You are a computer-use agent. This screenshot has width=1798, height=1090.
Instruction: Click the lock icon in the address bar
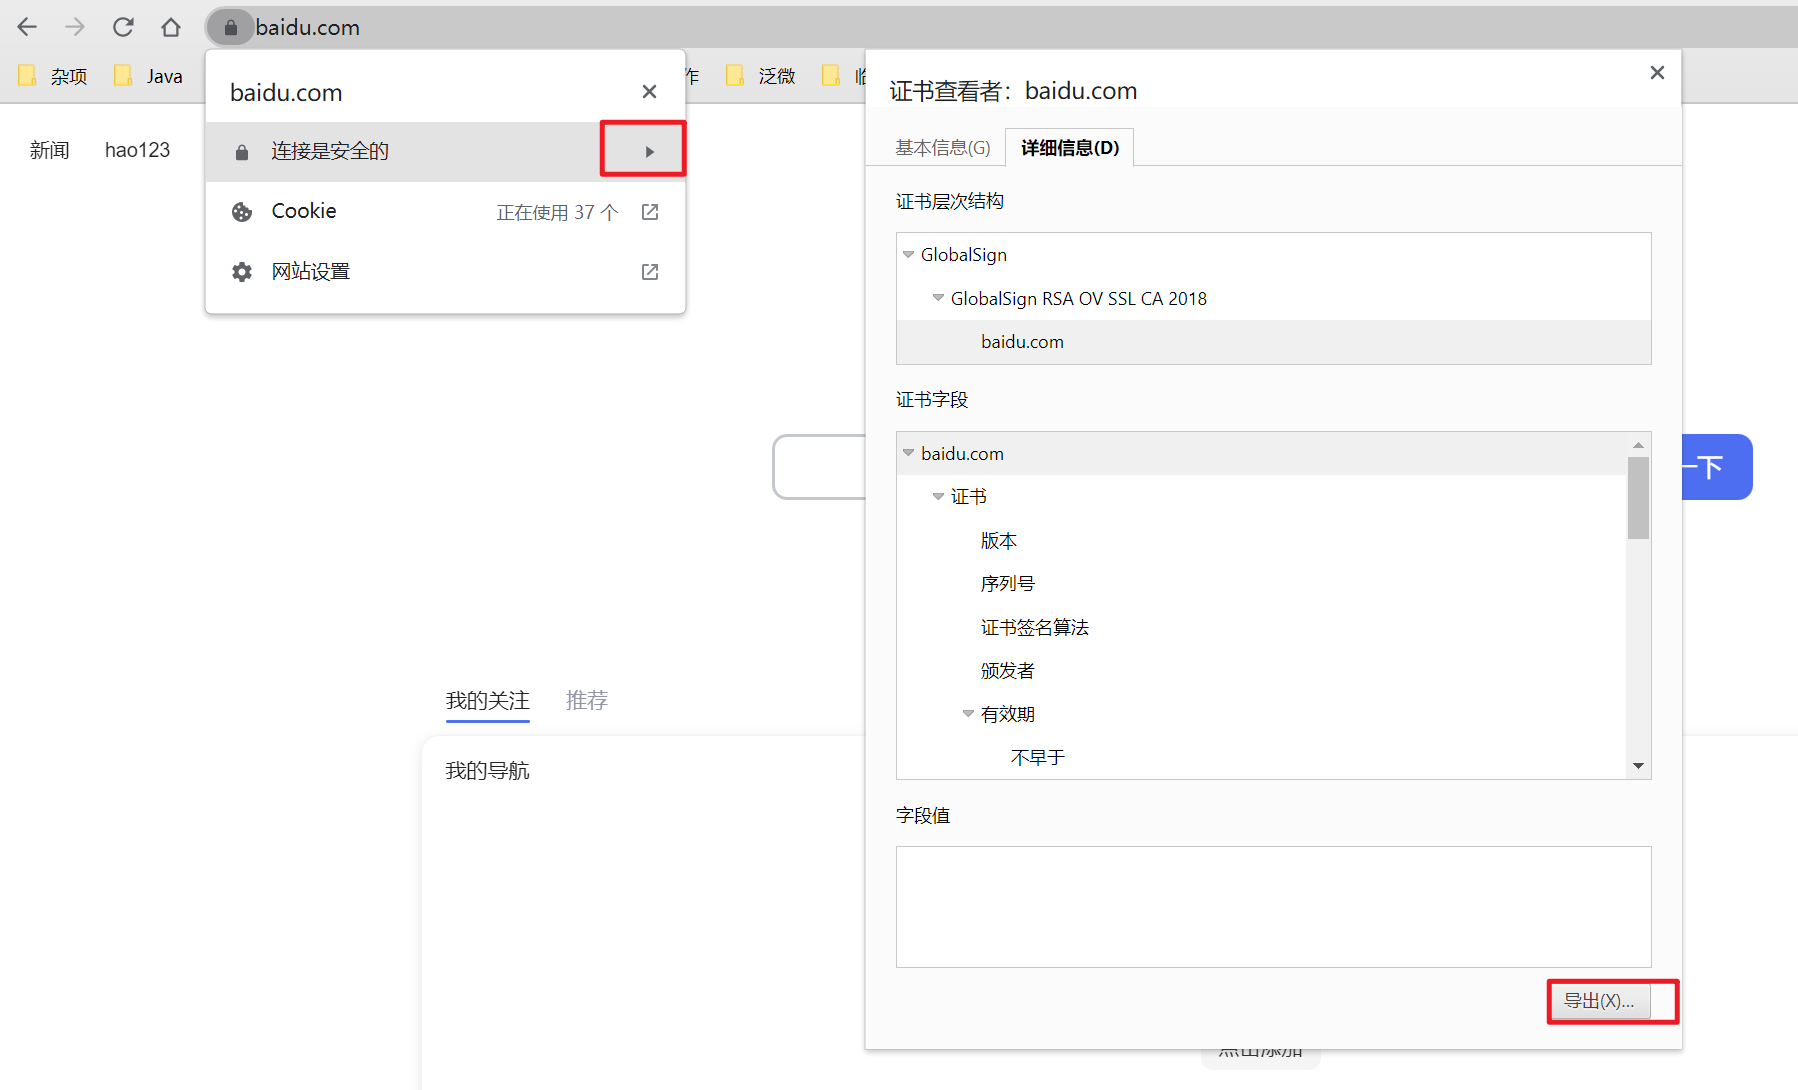[231, 27]
